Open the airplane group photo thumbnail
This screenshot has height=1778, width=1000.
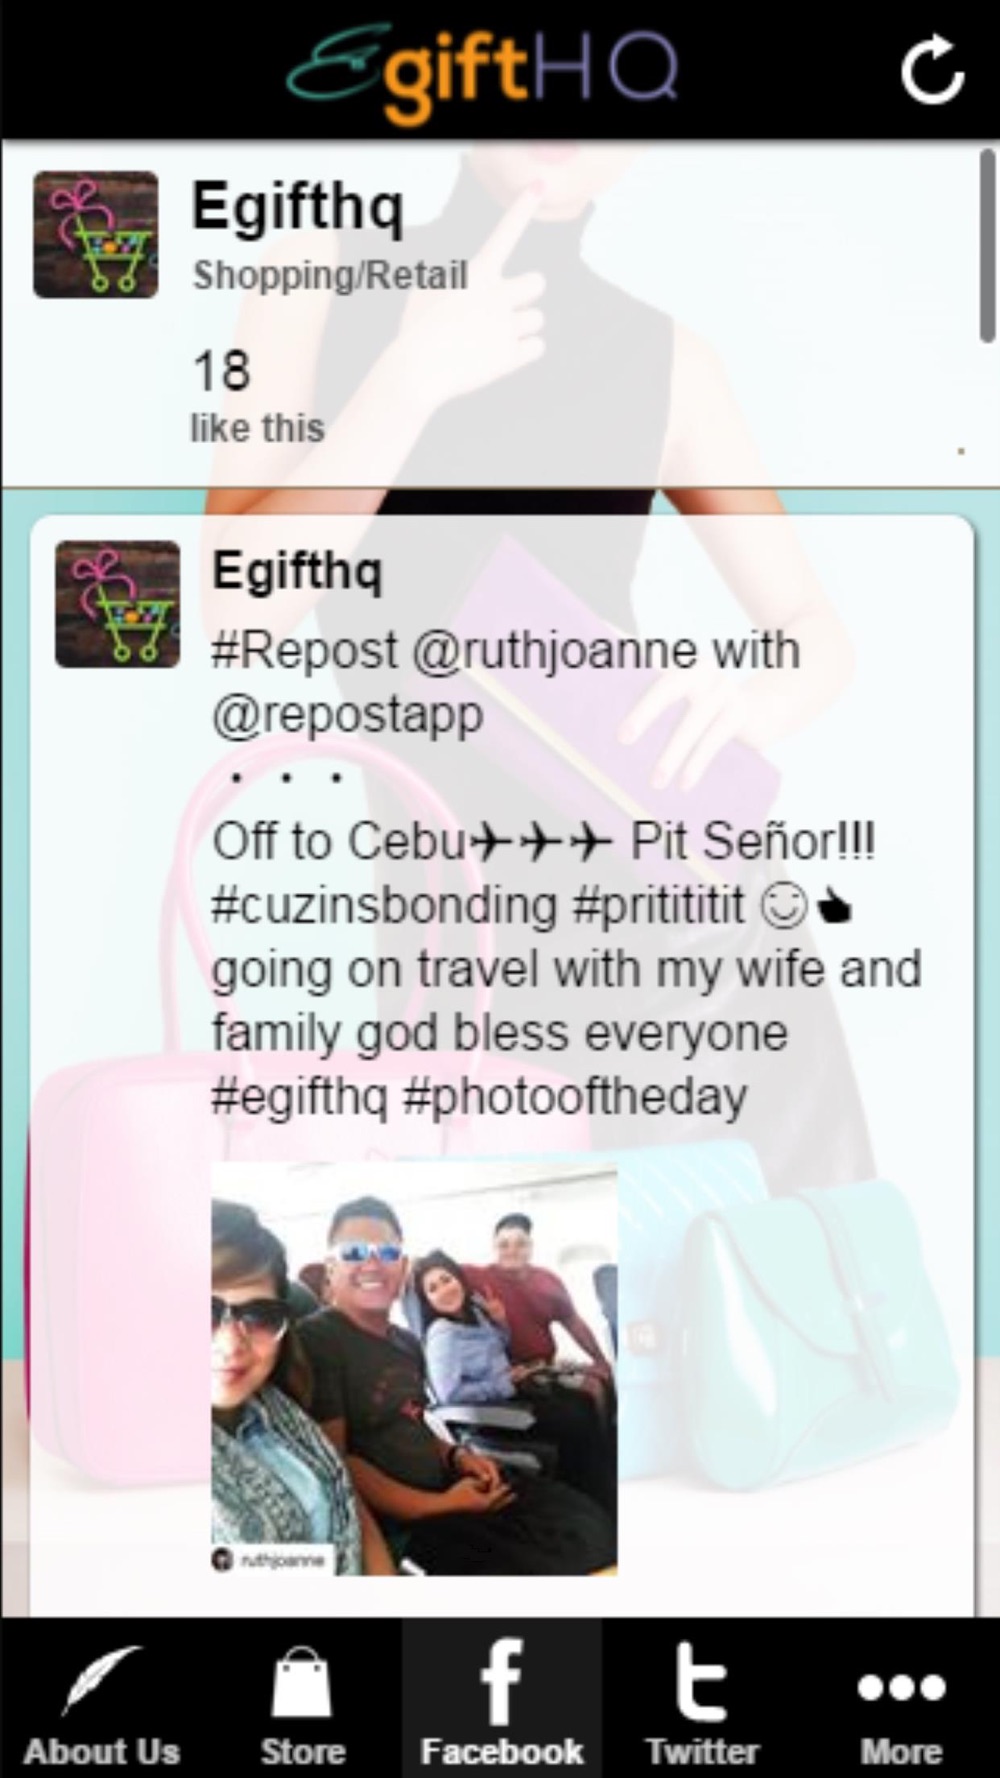tap(414, 1369)
